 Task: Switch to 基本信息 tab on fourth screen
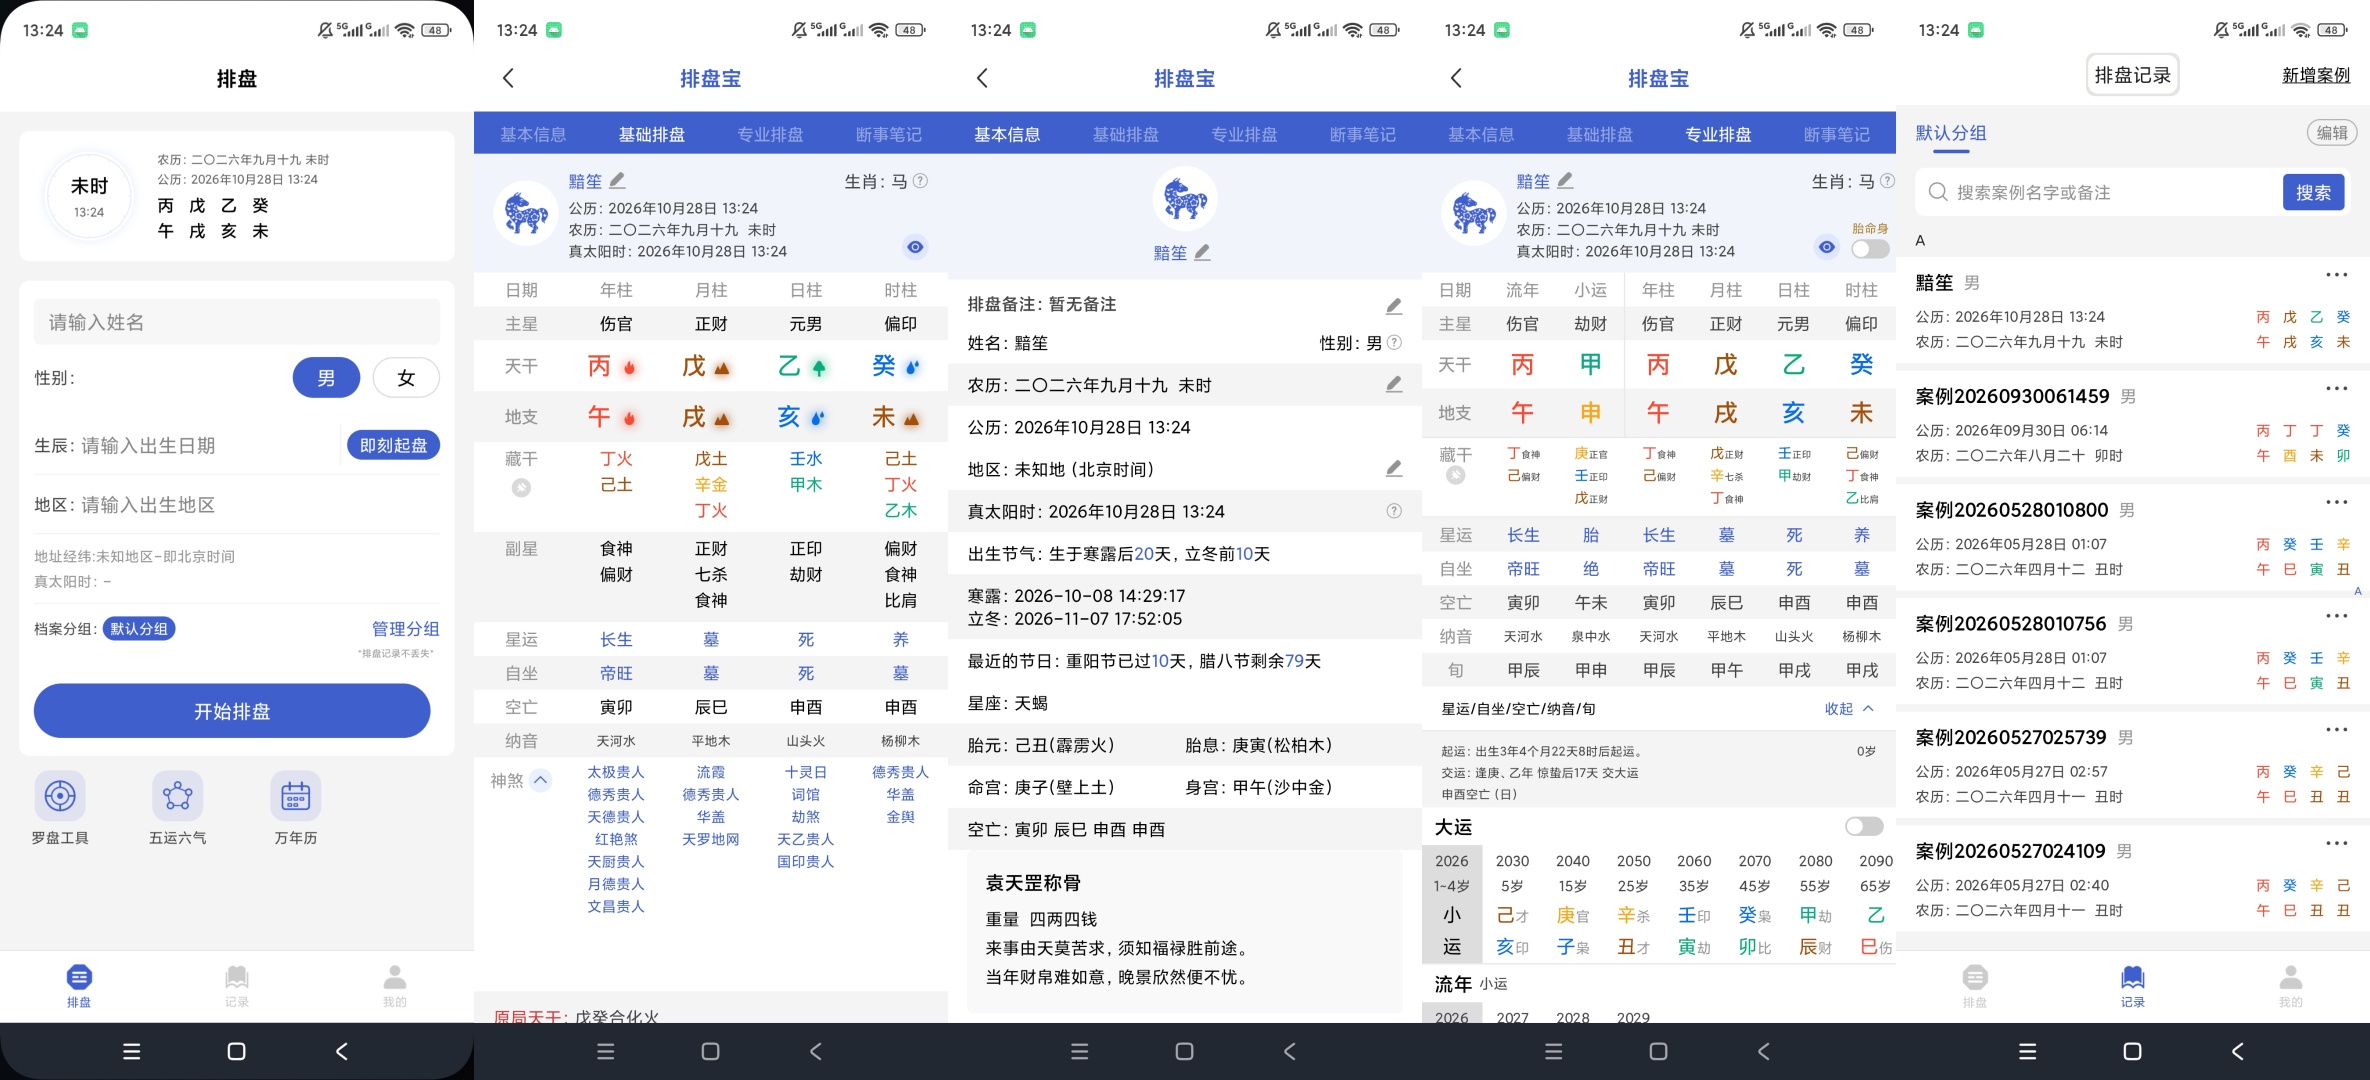click(x=1481, y=134)
